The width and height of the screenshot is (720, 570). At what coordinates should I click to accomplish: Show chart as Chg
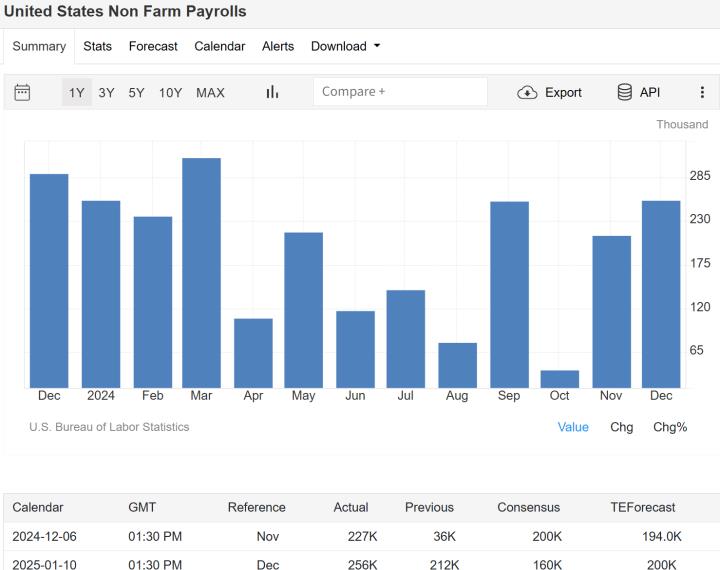(x=621, y=427)
